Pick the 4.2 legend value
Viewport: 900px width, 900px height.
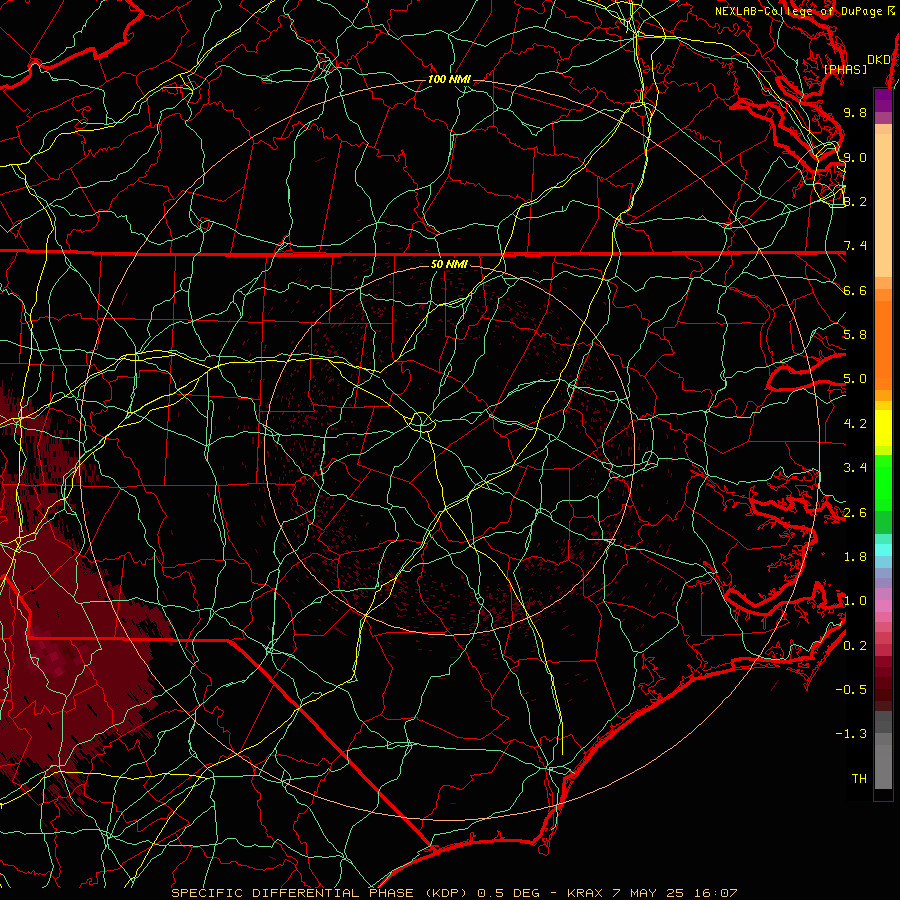[855, 424]
